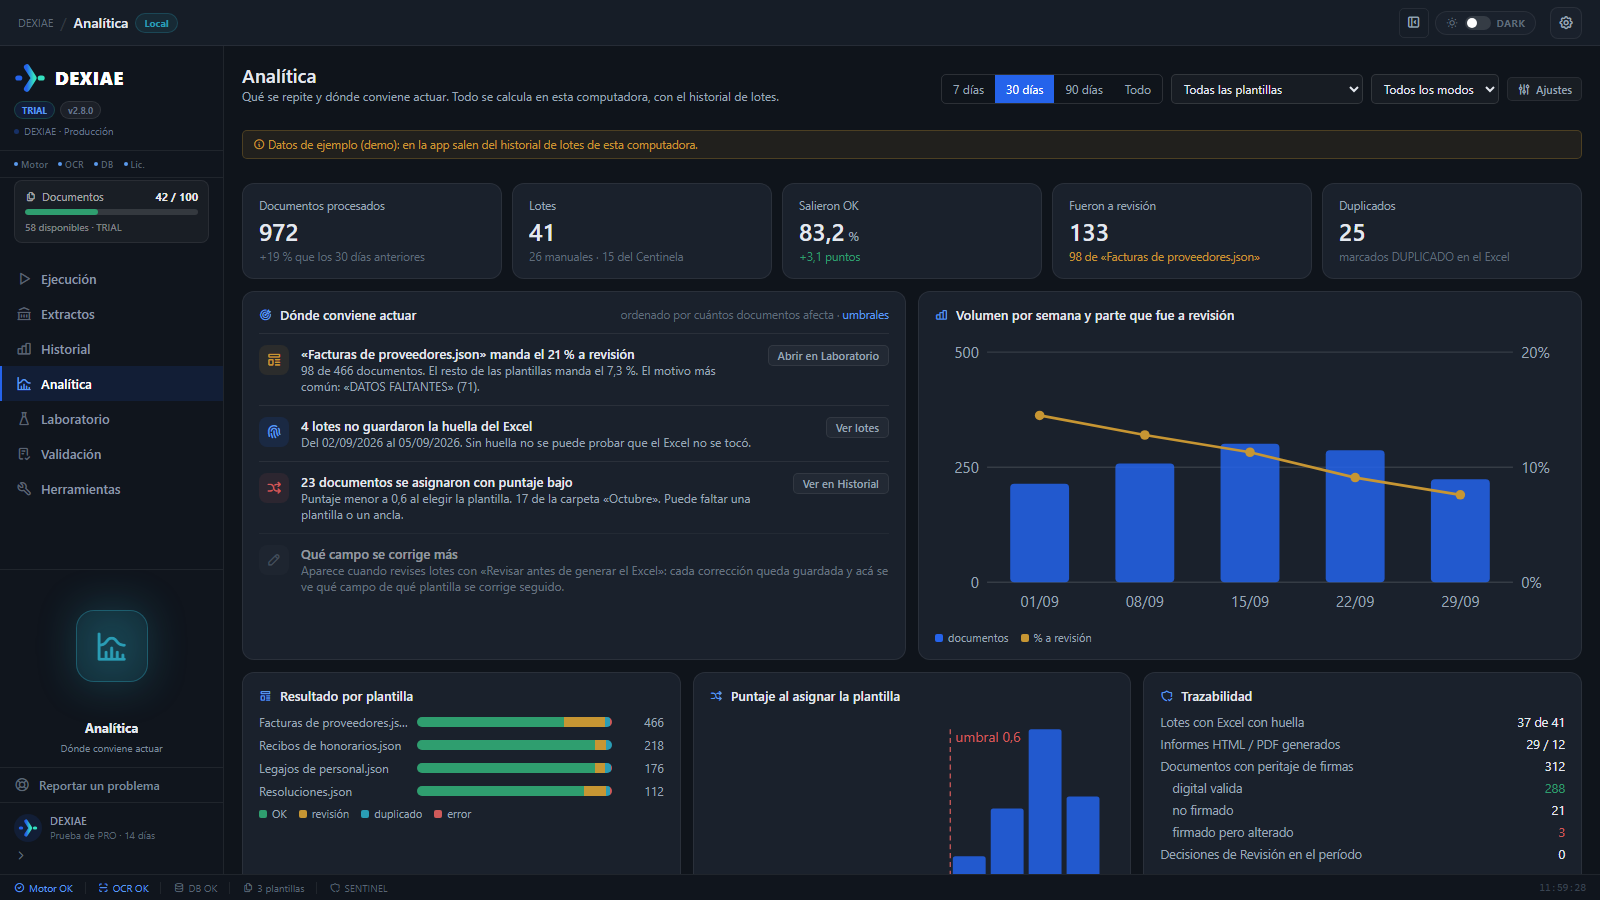This screenshot has height=900, width=1600.
Task: Click the Extractos bank icon
Action: [24, 314]
